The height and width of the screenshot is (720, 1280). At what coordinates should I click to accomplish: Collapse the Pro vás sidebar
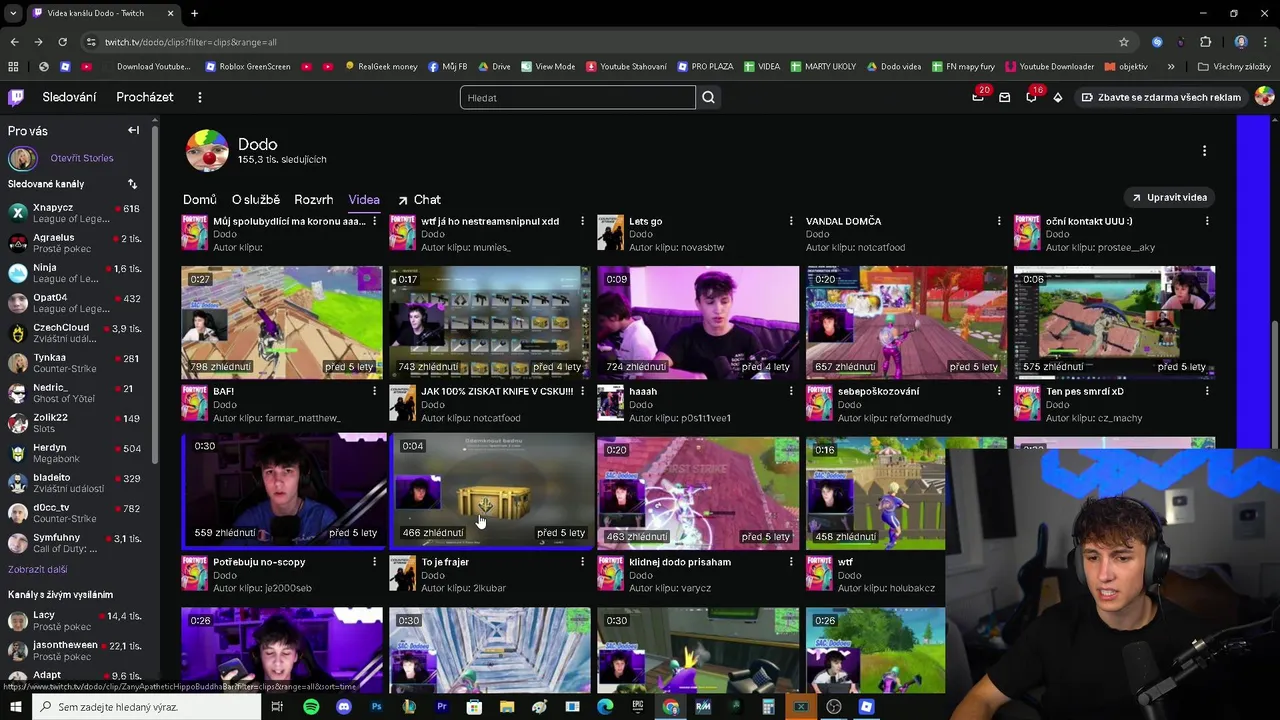tap(133, 130)
